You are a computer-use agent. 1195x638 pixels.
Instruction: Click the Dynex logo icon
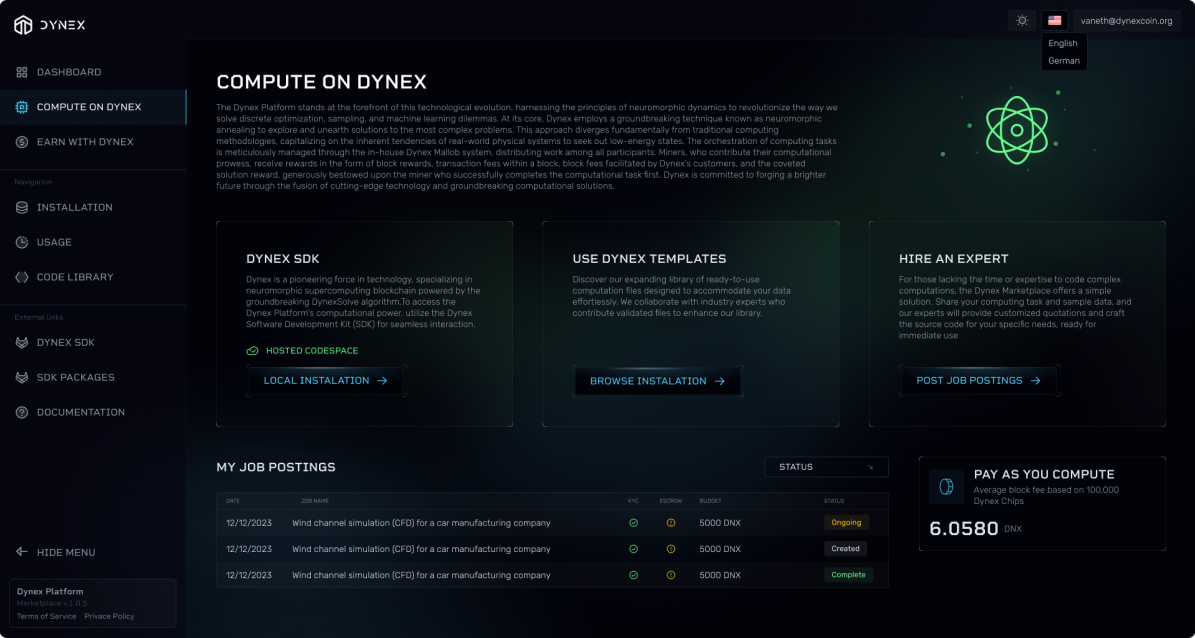tap(24, 25)
